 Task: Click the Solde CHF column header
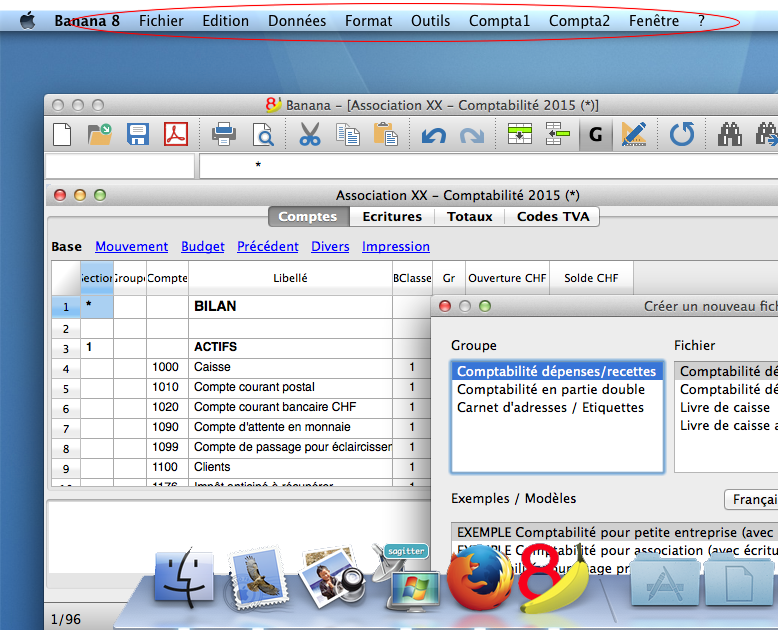(x=591, y=278)
